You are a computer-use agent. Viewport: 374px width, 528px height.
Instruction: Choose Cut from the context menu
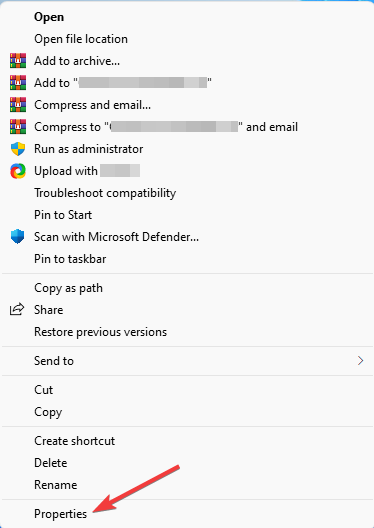pos(43,390)
